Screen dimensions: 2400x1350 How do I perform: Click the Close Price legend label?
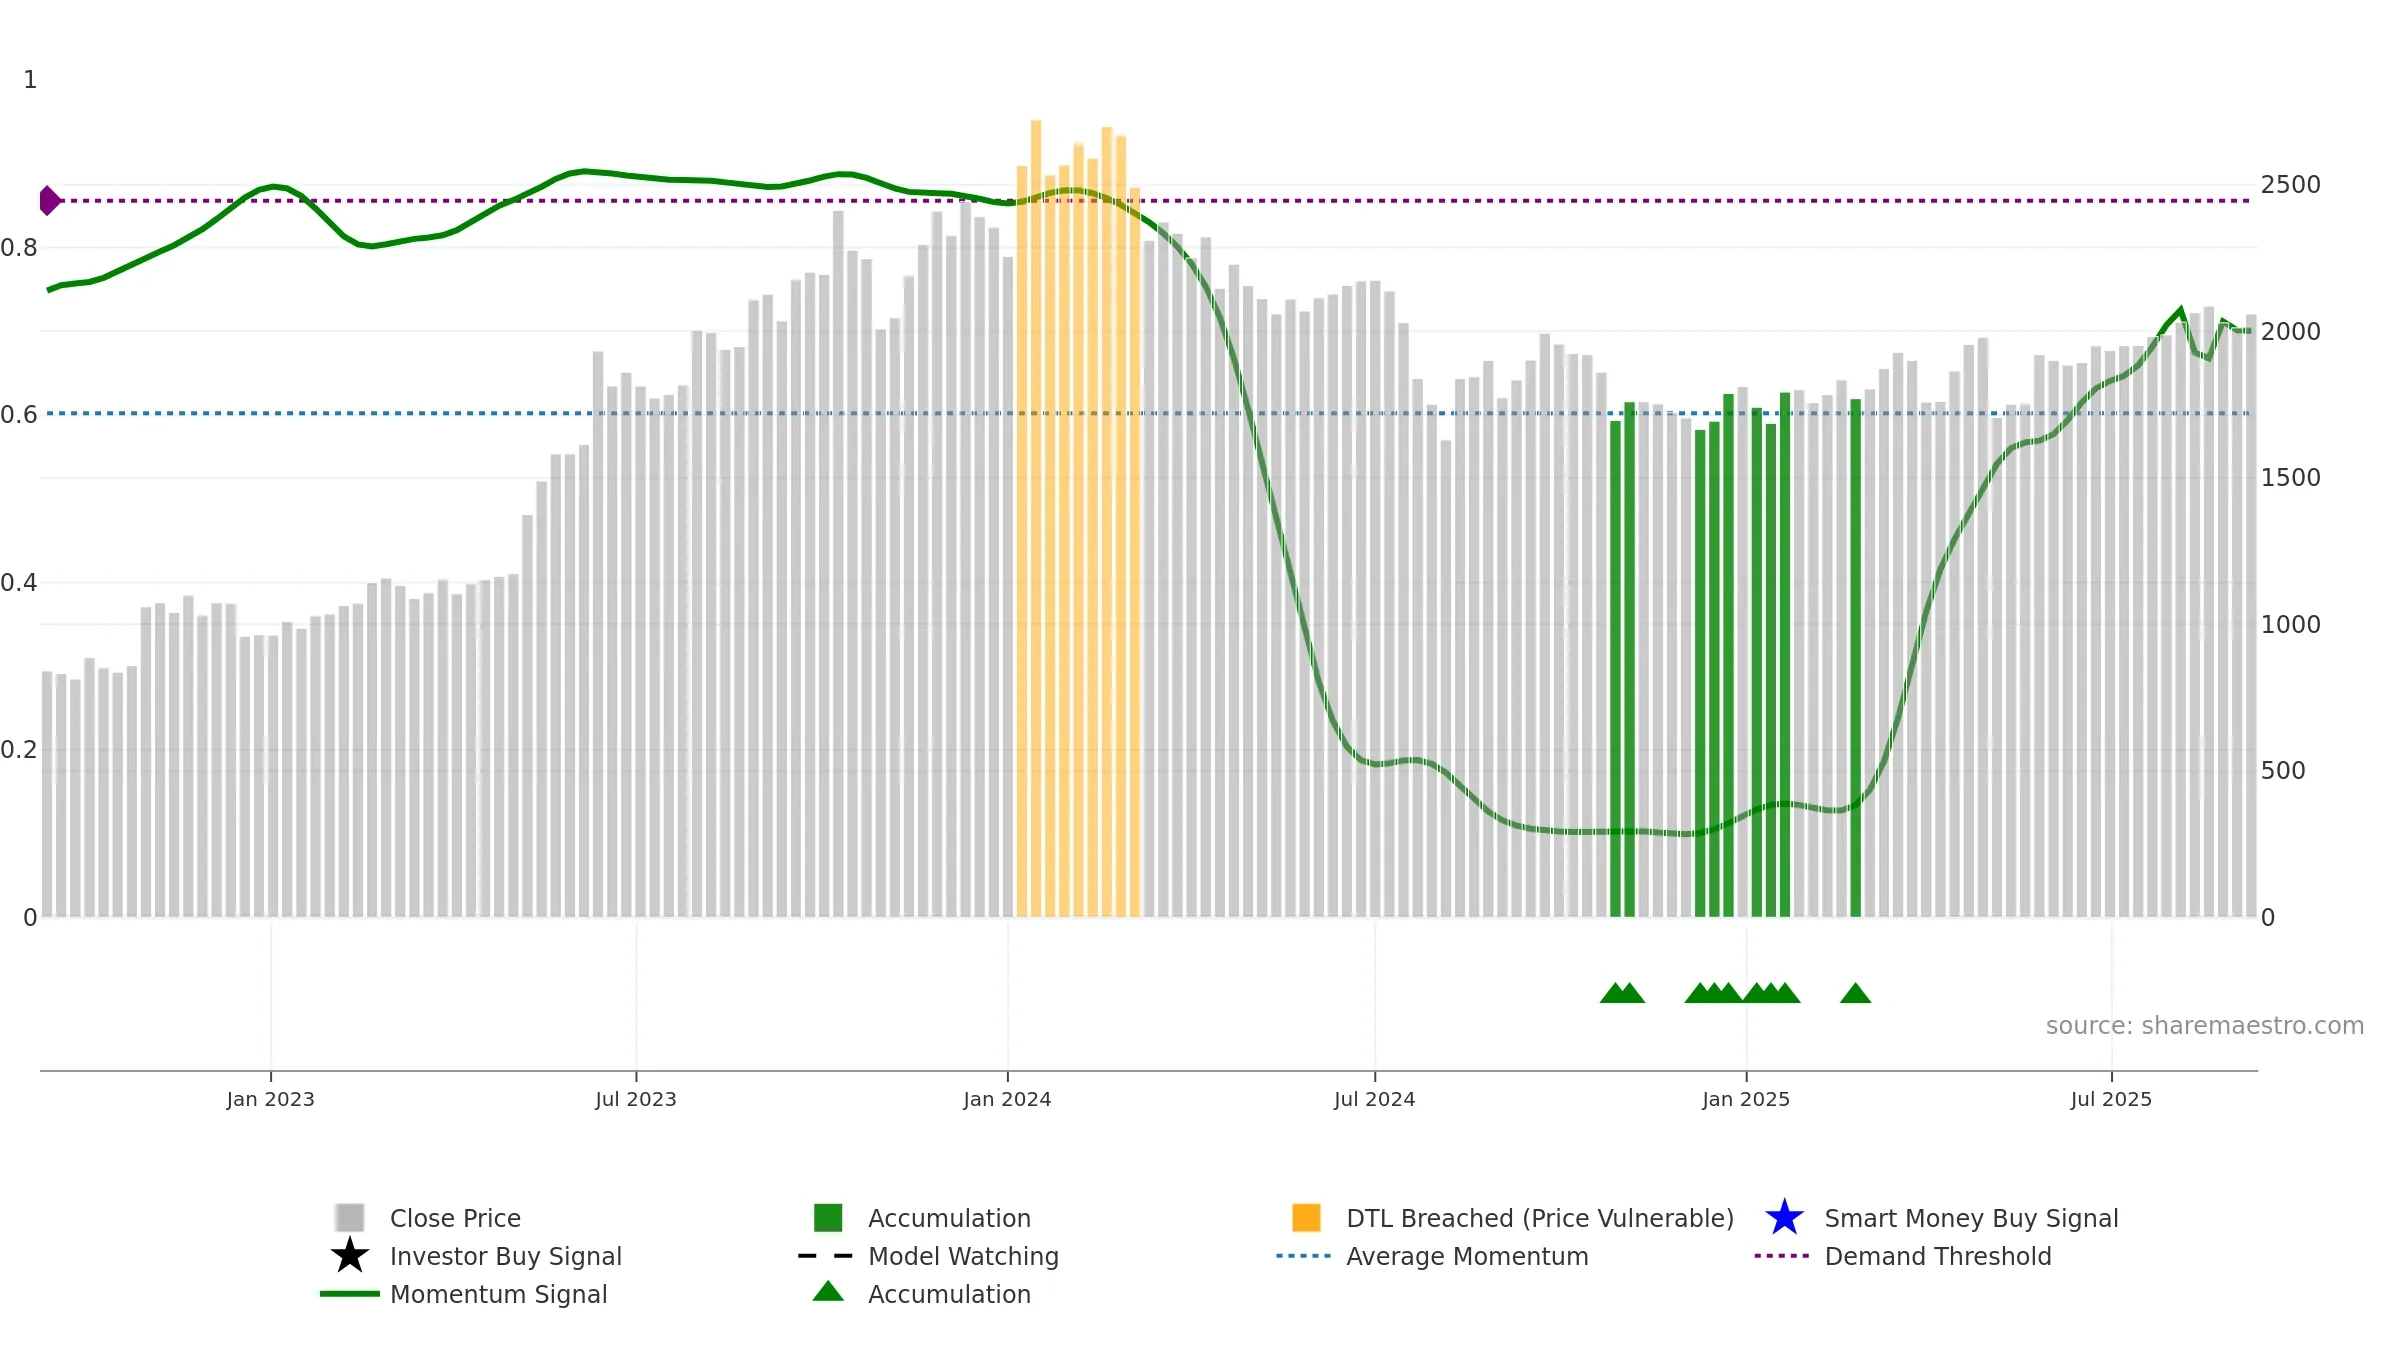455,1218
